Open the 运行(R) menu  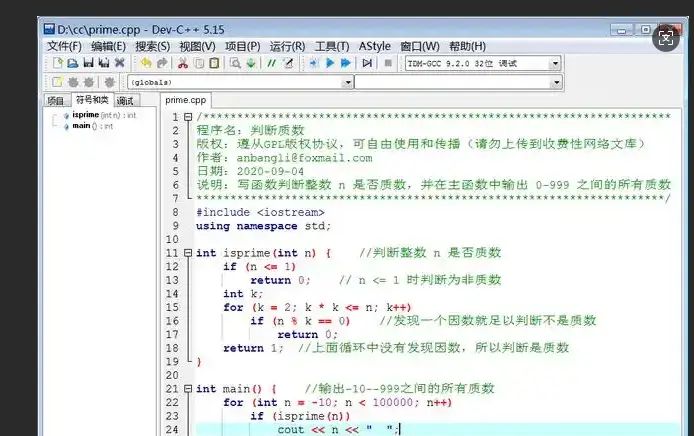287,46
